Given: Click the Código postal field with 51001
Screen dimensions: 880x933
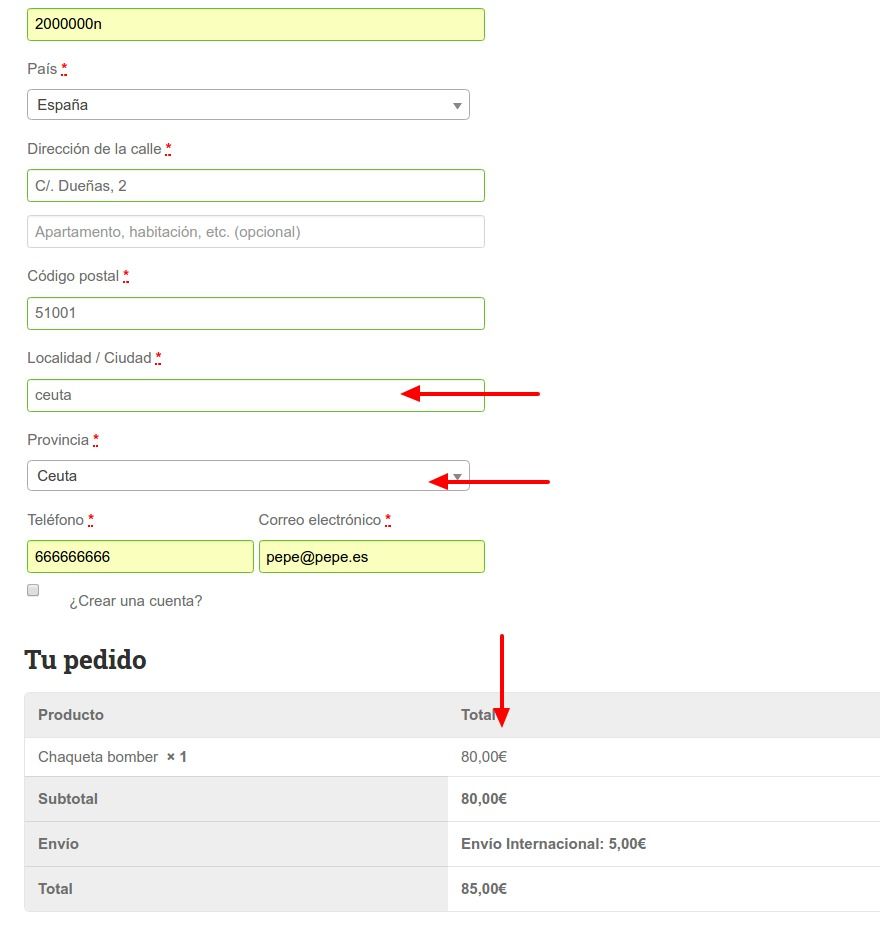Looking at the screenshot, I should 256,313.
